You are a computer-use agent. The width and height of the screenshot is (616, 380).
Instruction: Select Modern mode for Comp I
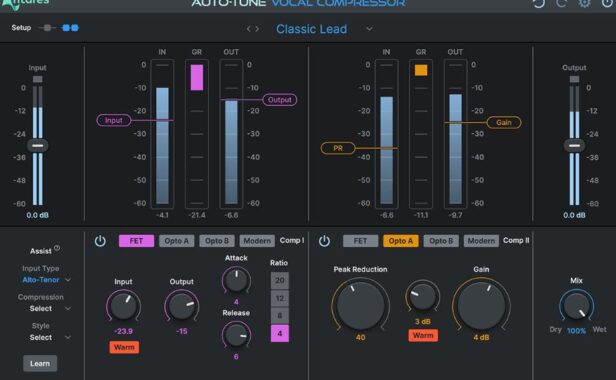pos(257,241)
